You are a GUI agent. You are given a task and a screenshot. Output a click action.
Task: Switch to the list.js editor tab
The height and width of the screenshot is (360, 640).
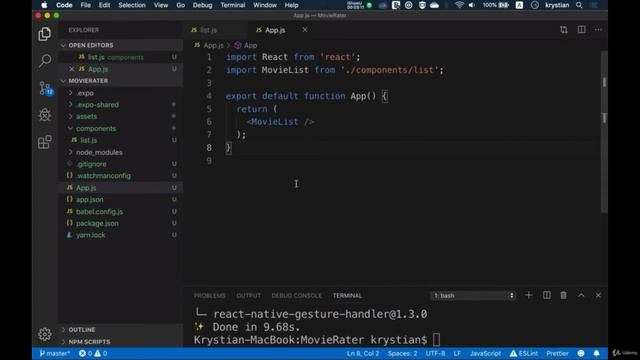208,30
